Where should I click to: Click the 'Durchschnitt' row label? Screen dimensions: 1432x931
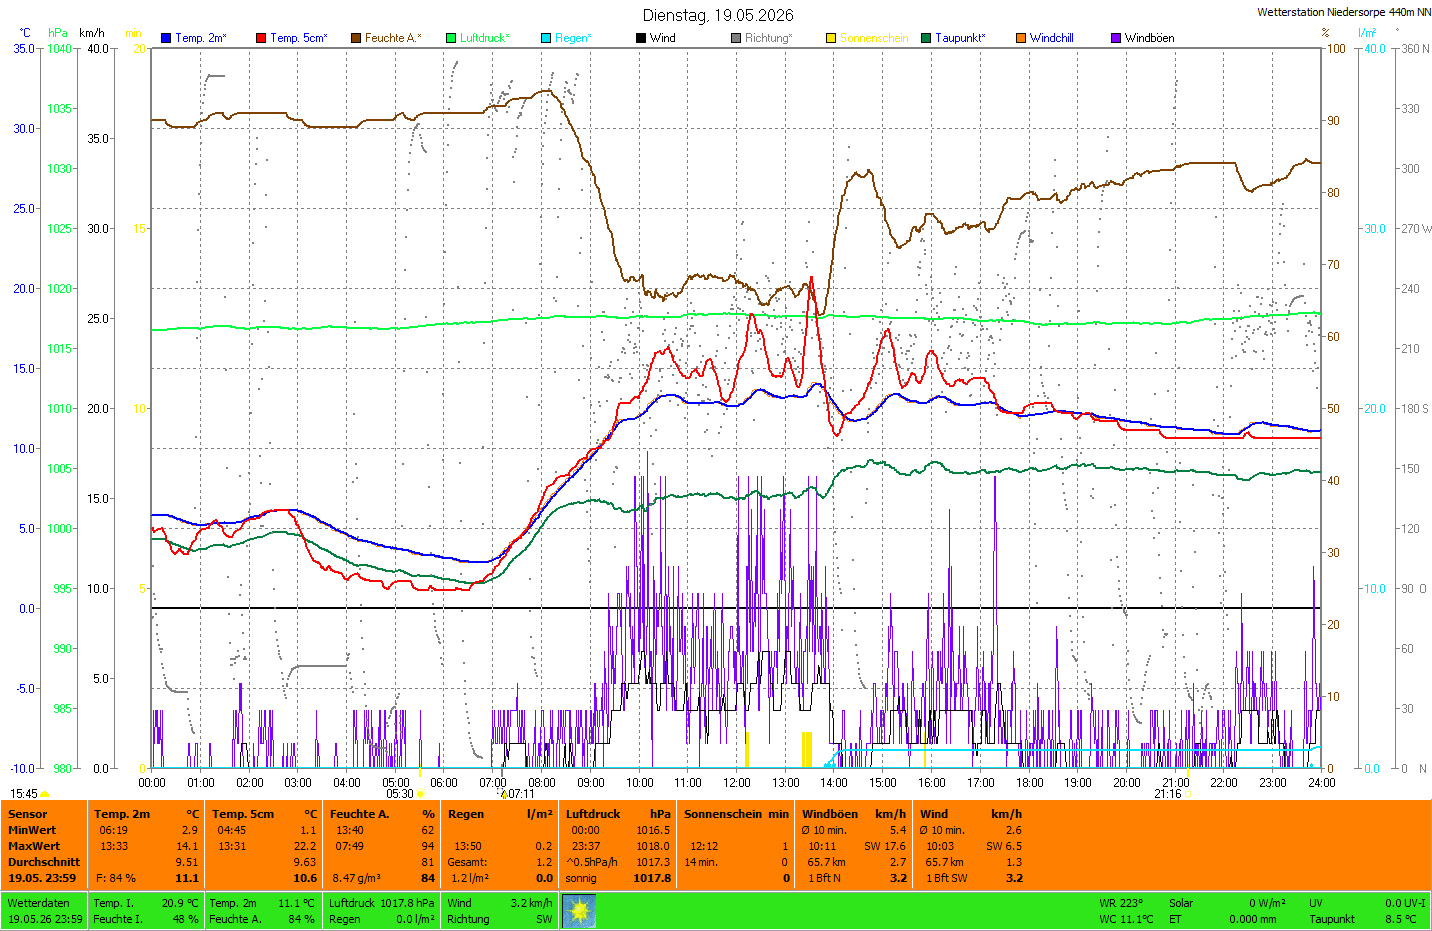(44, 862)
